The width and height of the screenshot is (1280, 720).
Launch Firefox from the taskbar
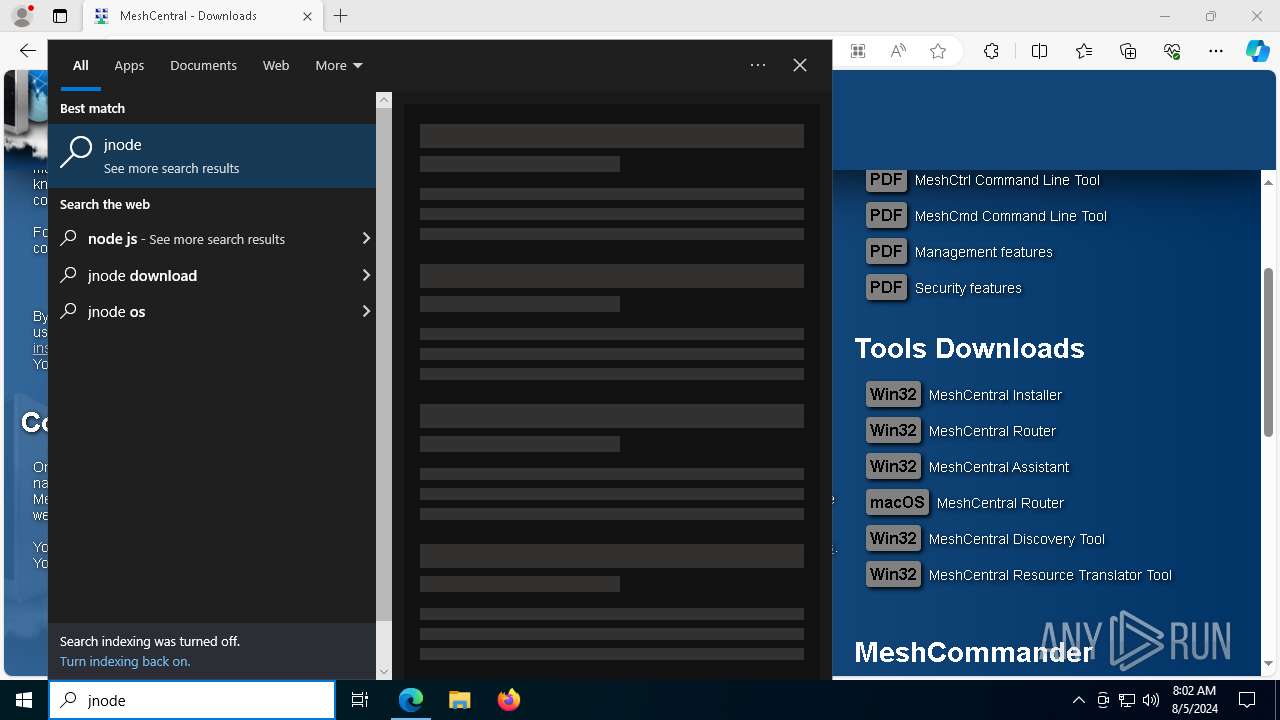(x=508, y=700)
